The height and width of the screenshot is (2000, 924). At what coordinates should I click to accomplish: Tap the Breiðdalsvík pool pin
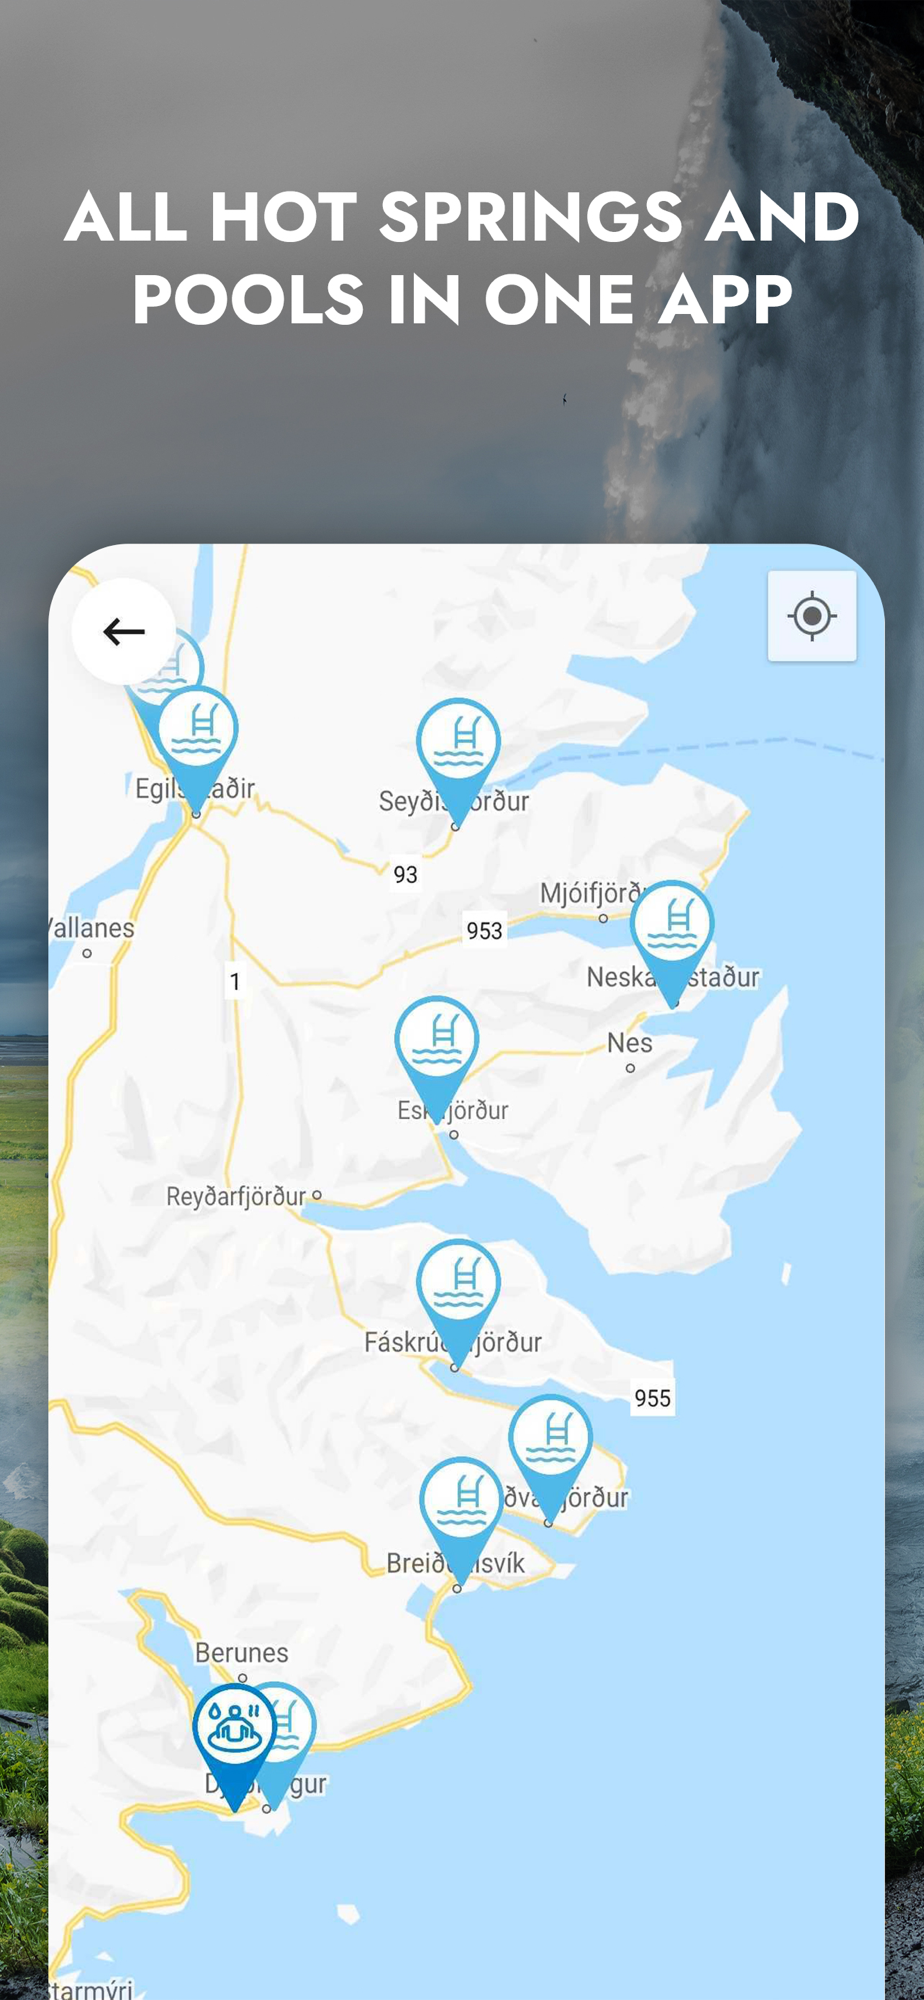point(461,1516)
